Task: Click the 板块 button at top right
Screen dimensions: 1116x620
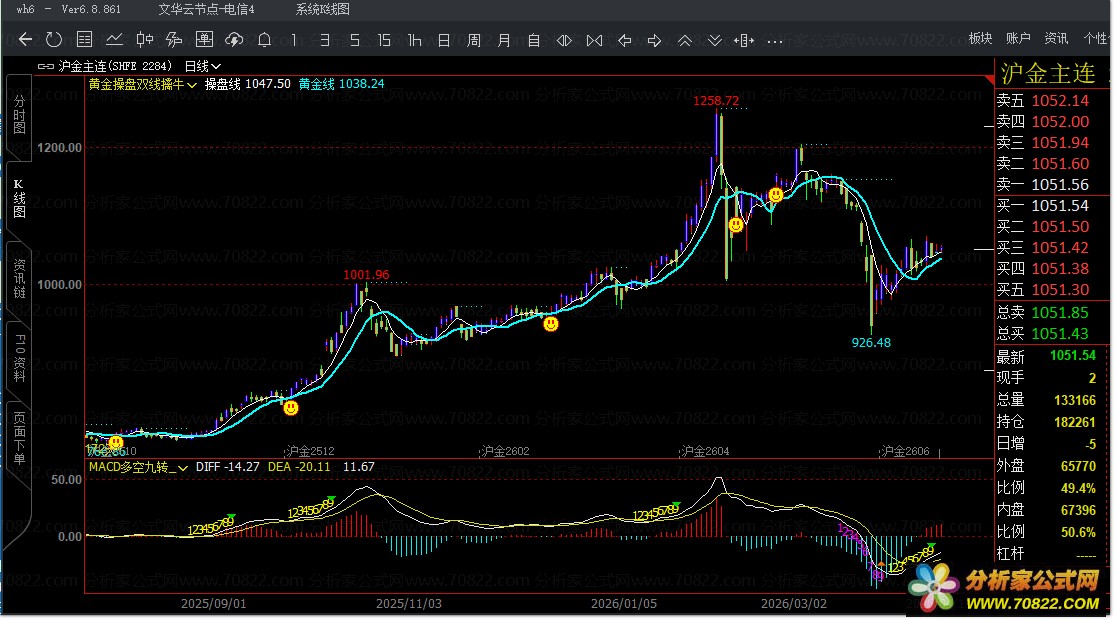Action: point(980,38)
